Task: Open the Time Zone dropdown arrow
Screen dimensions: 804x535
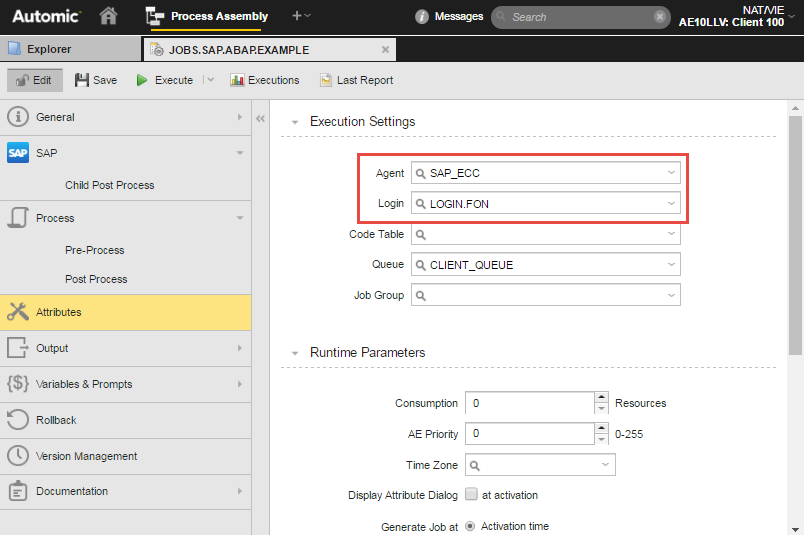Action: pyautogui.click(x=606, y=465)
